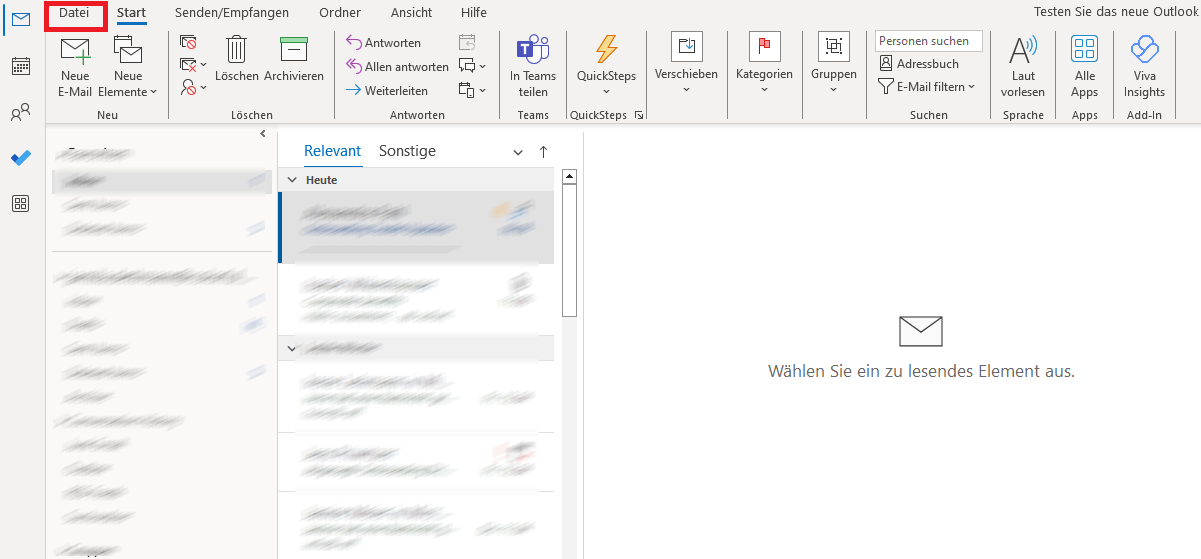Click the Personen suchen search field
The image size is (1201, 559).
[x=928, y=41]
